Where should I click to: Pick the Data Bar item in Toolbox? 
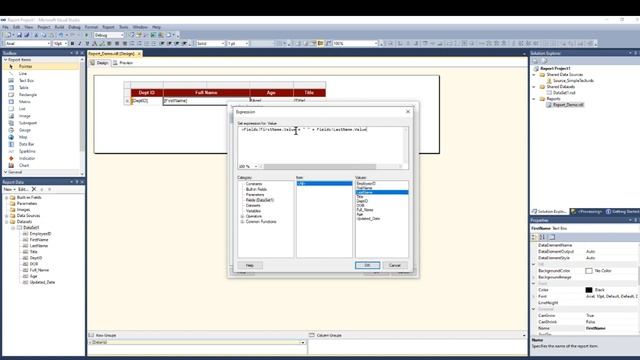[27, 144]
